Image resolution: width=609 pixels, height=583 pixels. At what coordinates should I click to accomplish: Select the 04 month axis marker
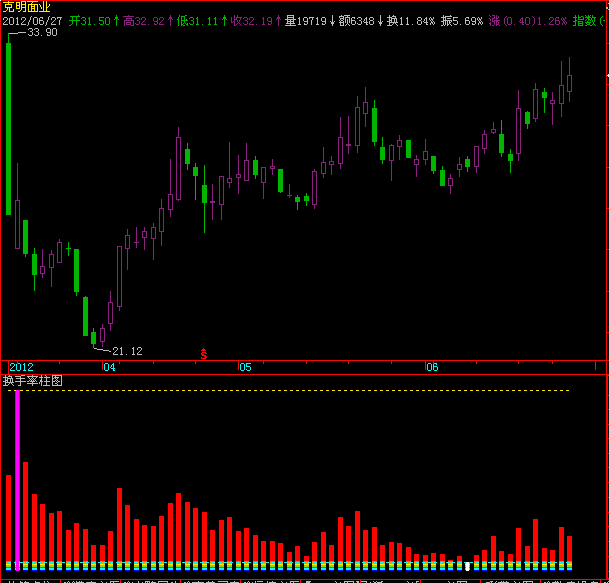pos(110,367)
